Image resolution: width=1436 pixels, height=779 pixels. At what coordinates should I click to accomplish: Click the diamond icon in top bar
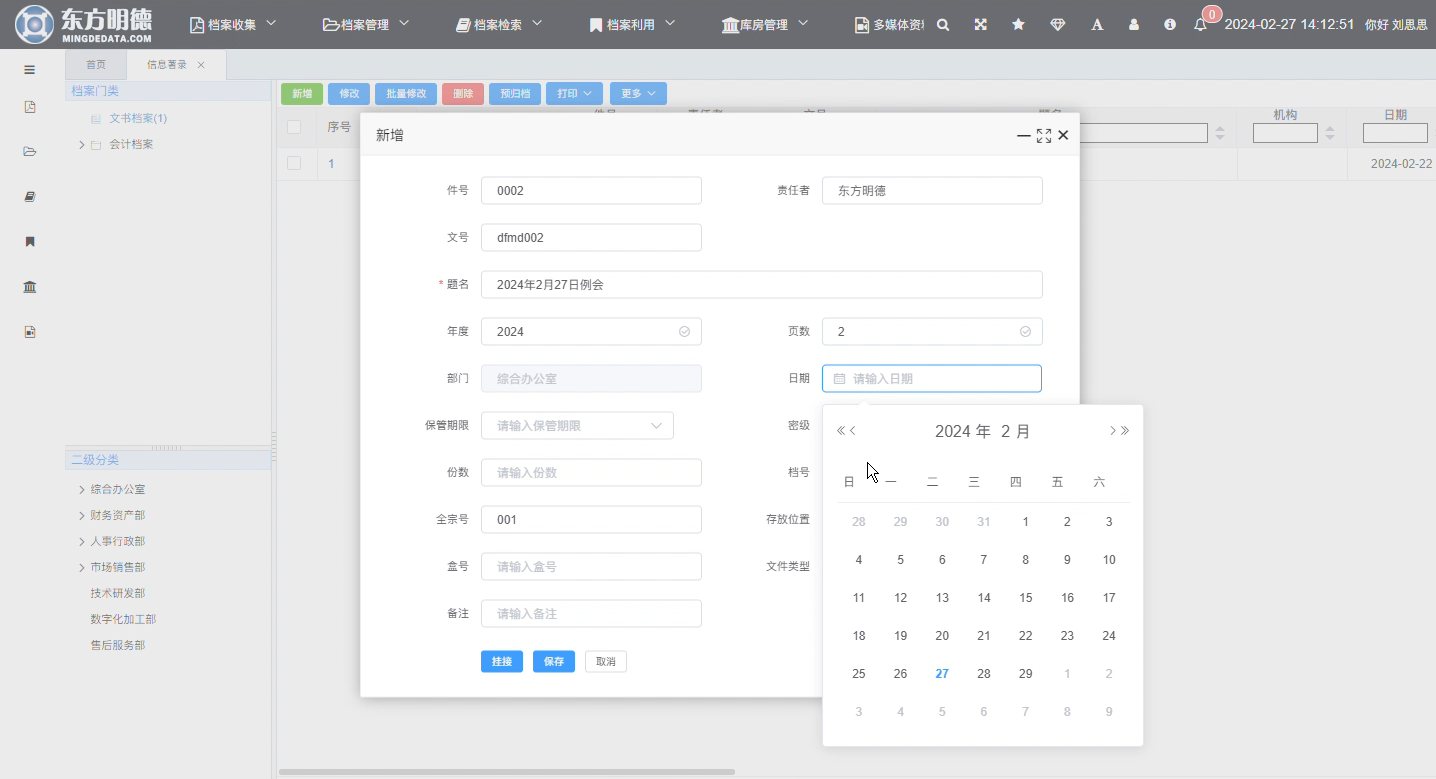[x=1057, y=25]
